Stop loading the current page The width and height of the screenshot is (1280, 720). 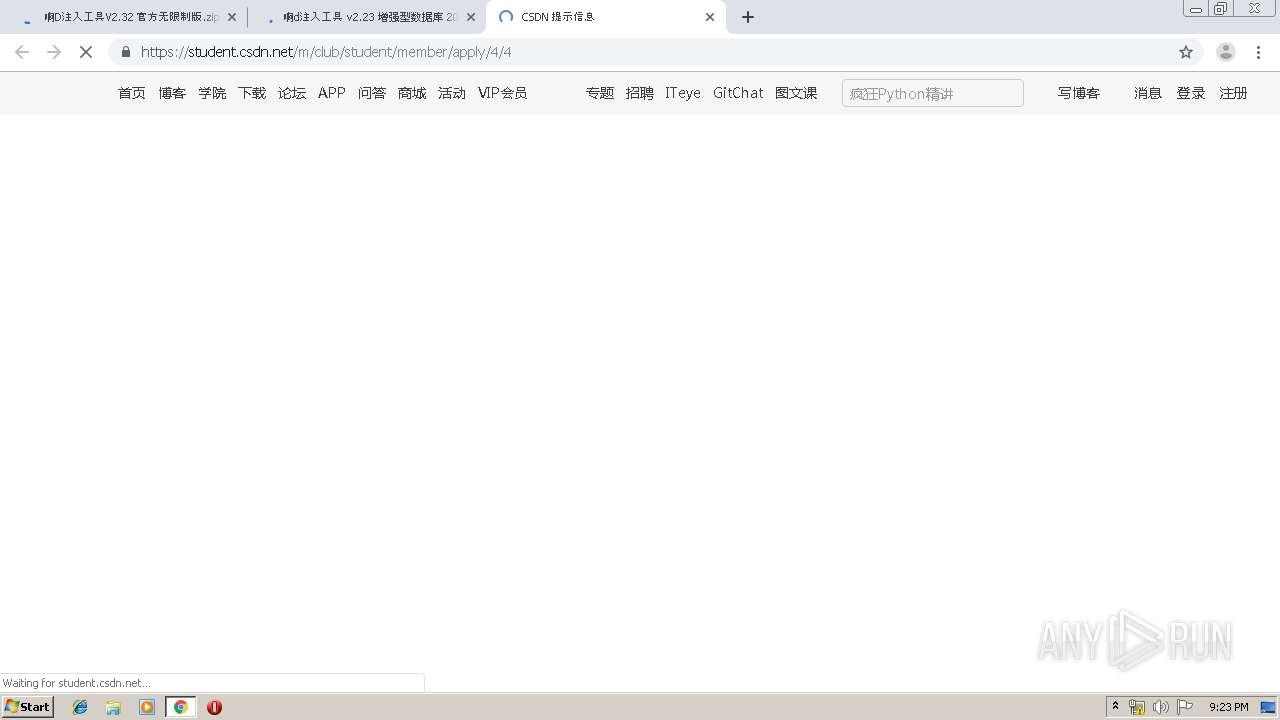[86, 52]
